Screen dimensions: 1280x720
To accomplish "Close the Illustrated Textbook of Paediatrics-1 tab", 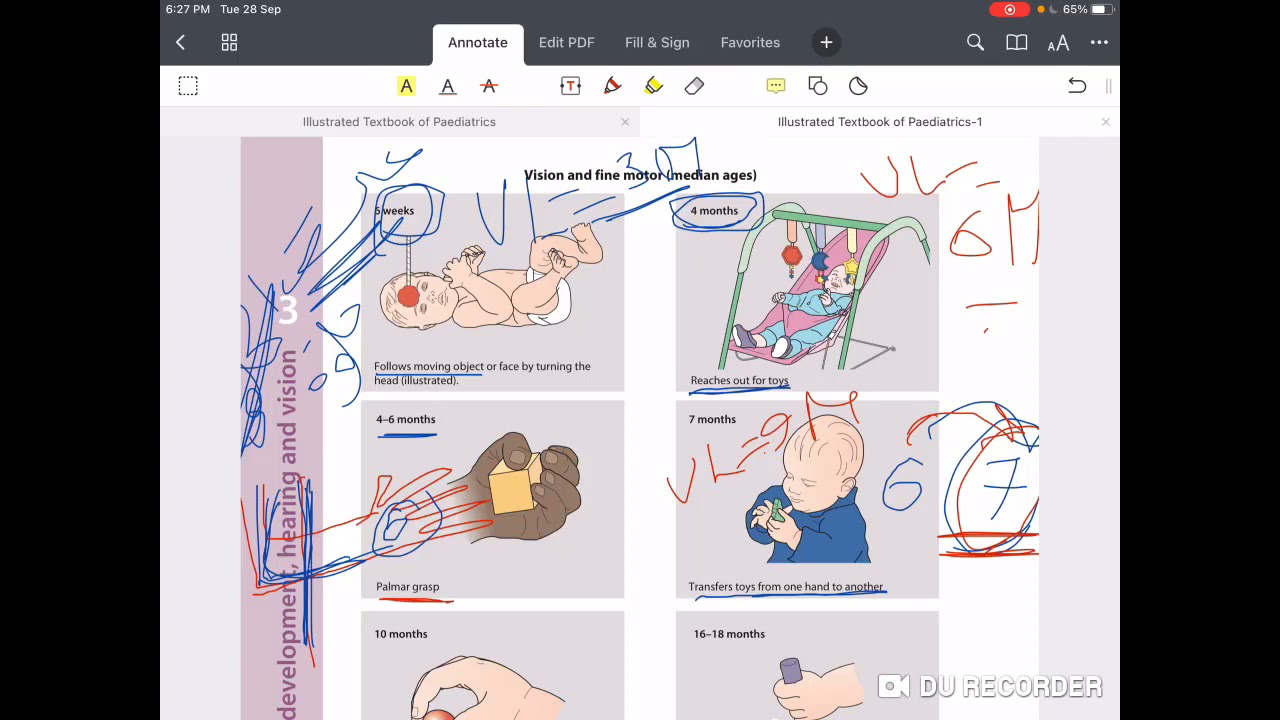I will (1105, 122).
